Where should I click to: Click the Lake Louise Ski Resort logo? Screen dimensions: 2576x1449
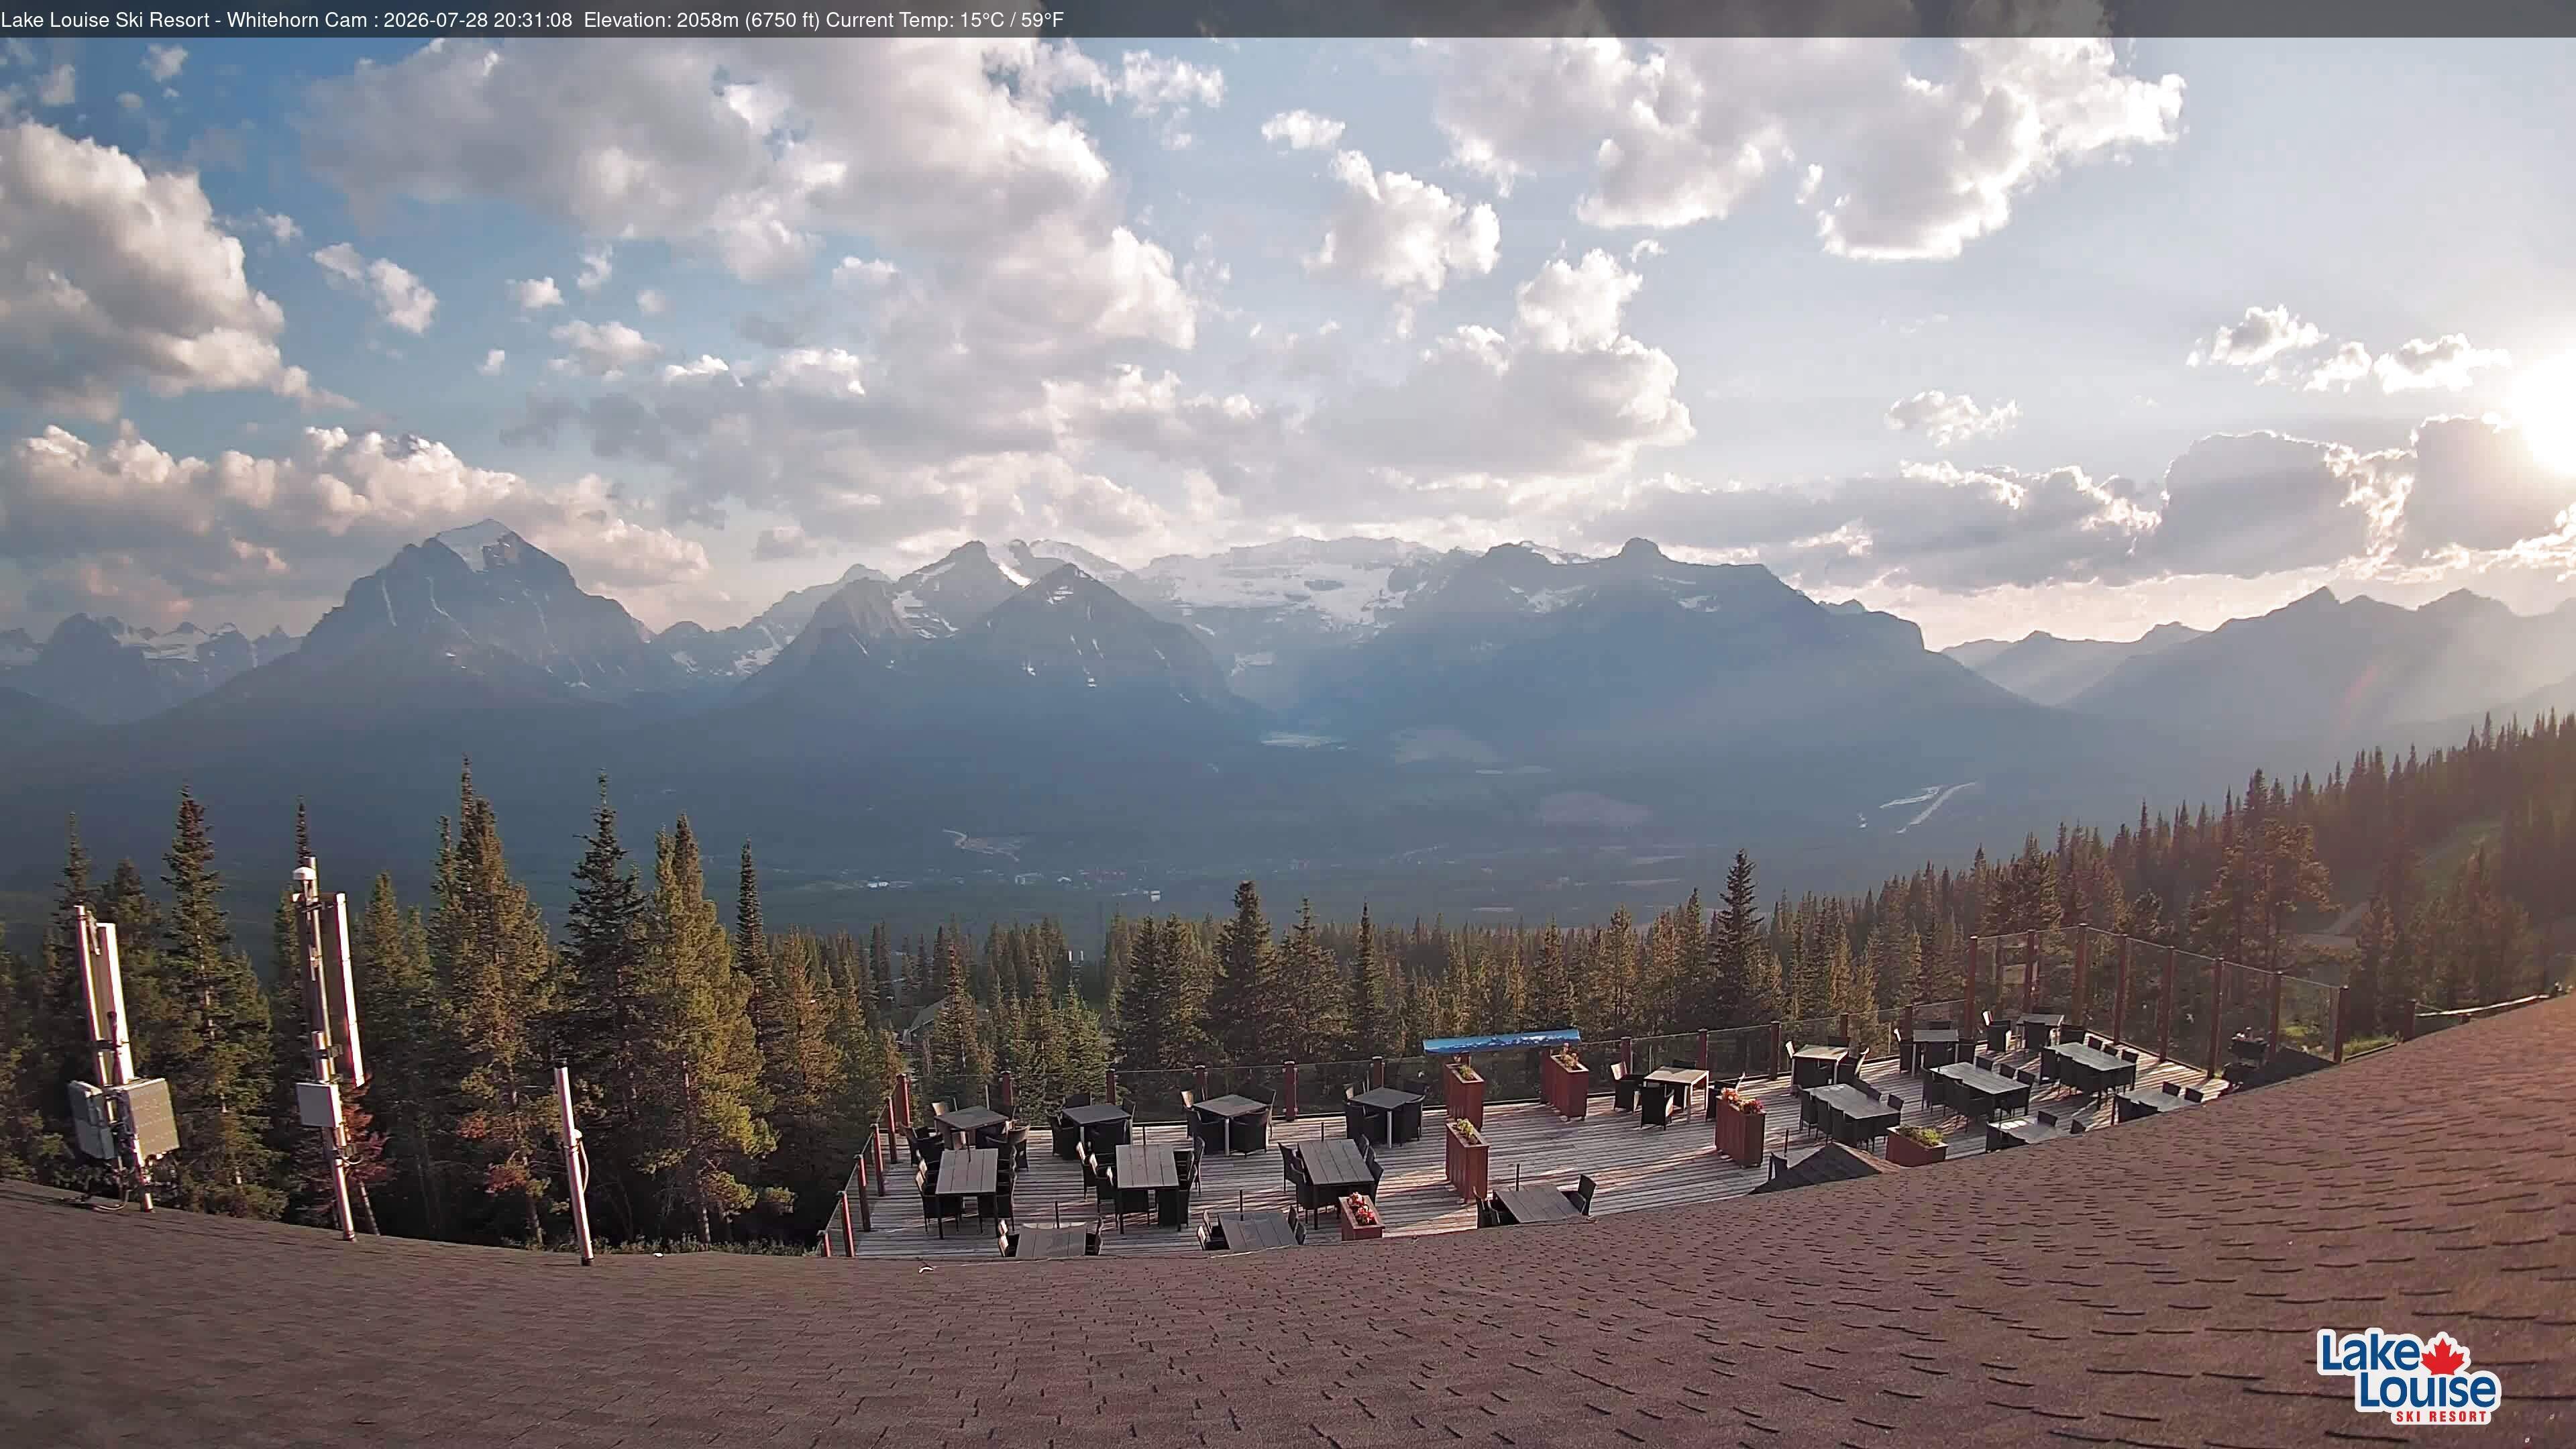coord(2408,1376)
